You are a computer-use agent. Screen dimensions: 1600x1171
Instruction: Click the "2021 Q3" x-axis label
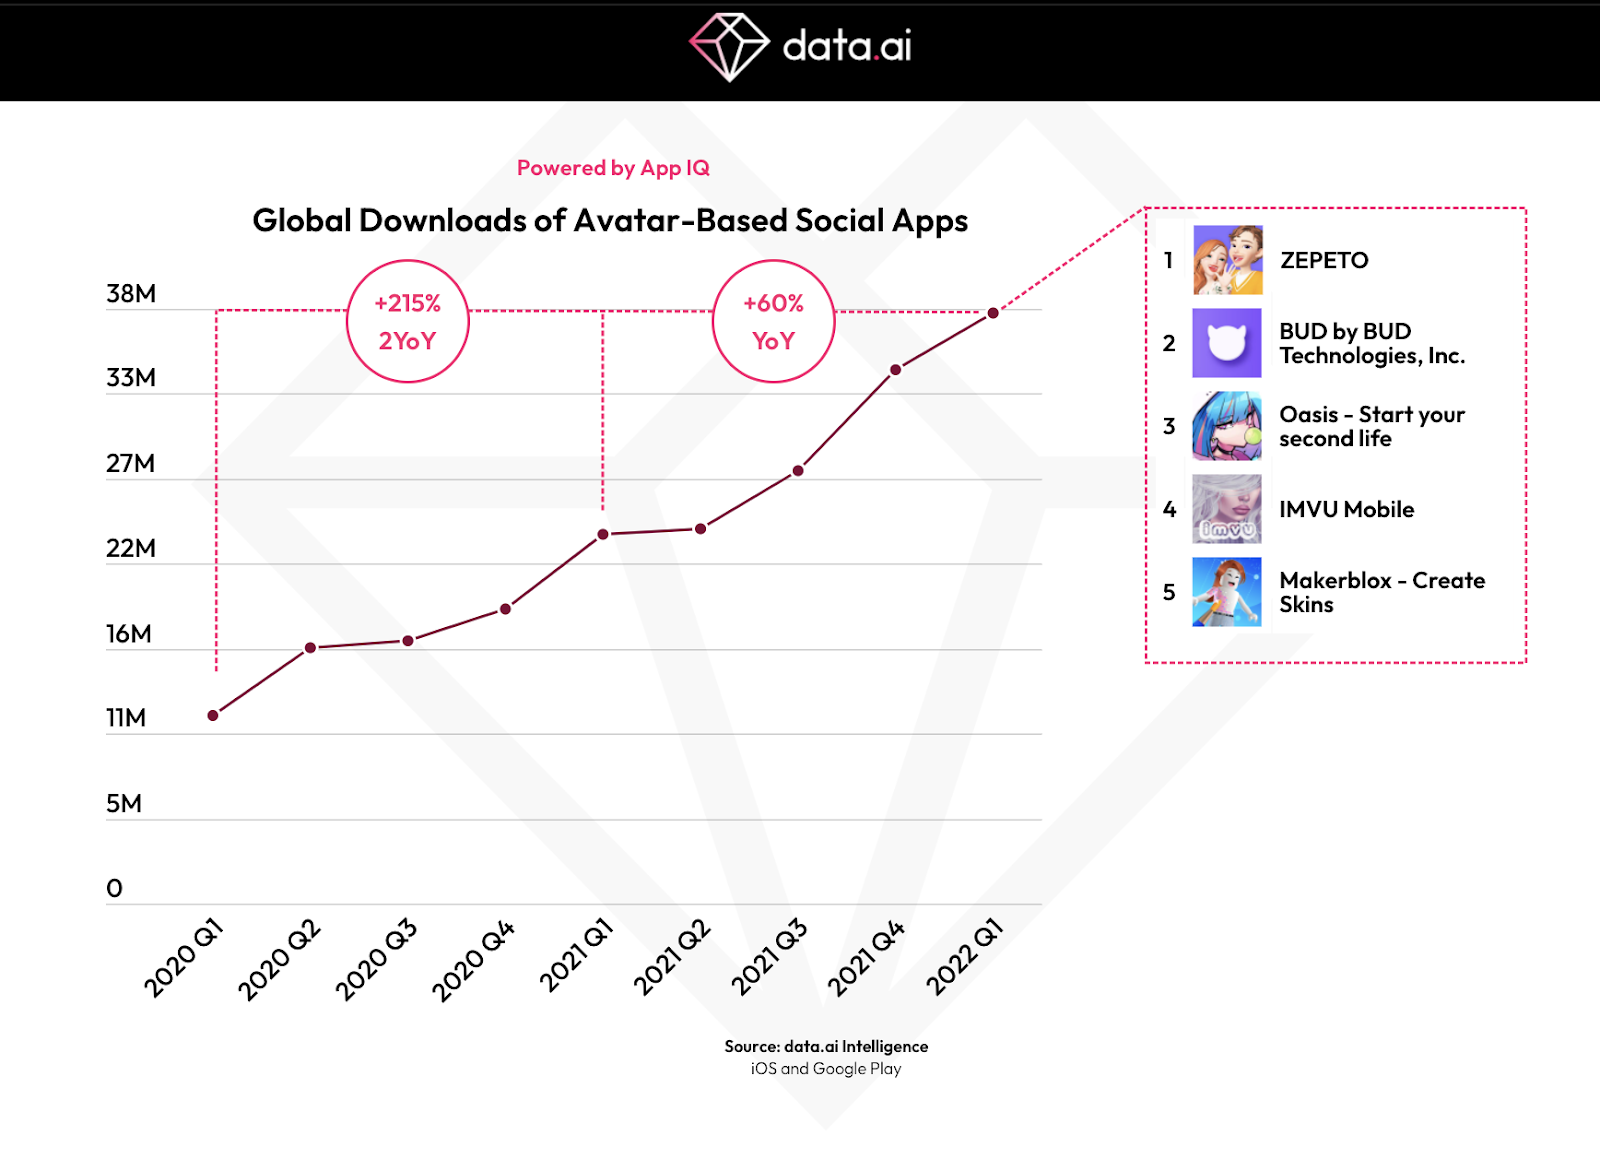(768, 957)
